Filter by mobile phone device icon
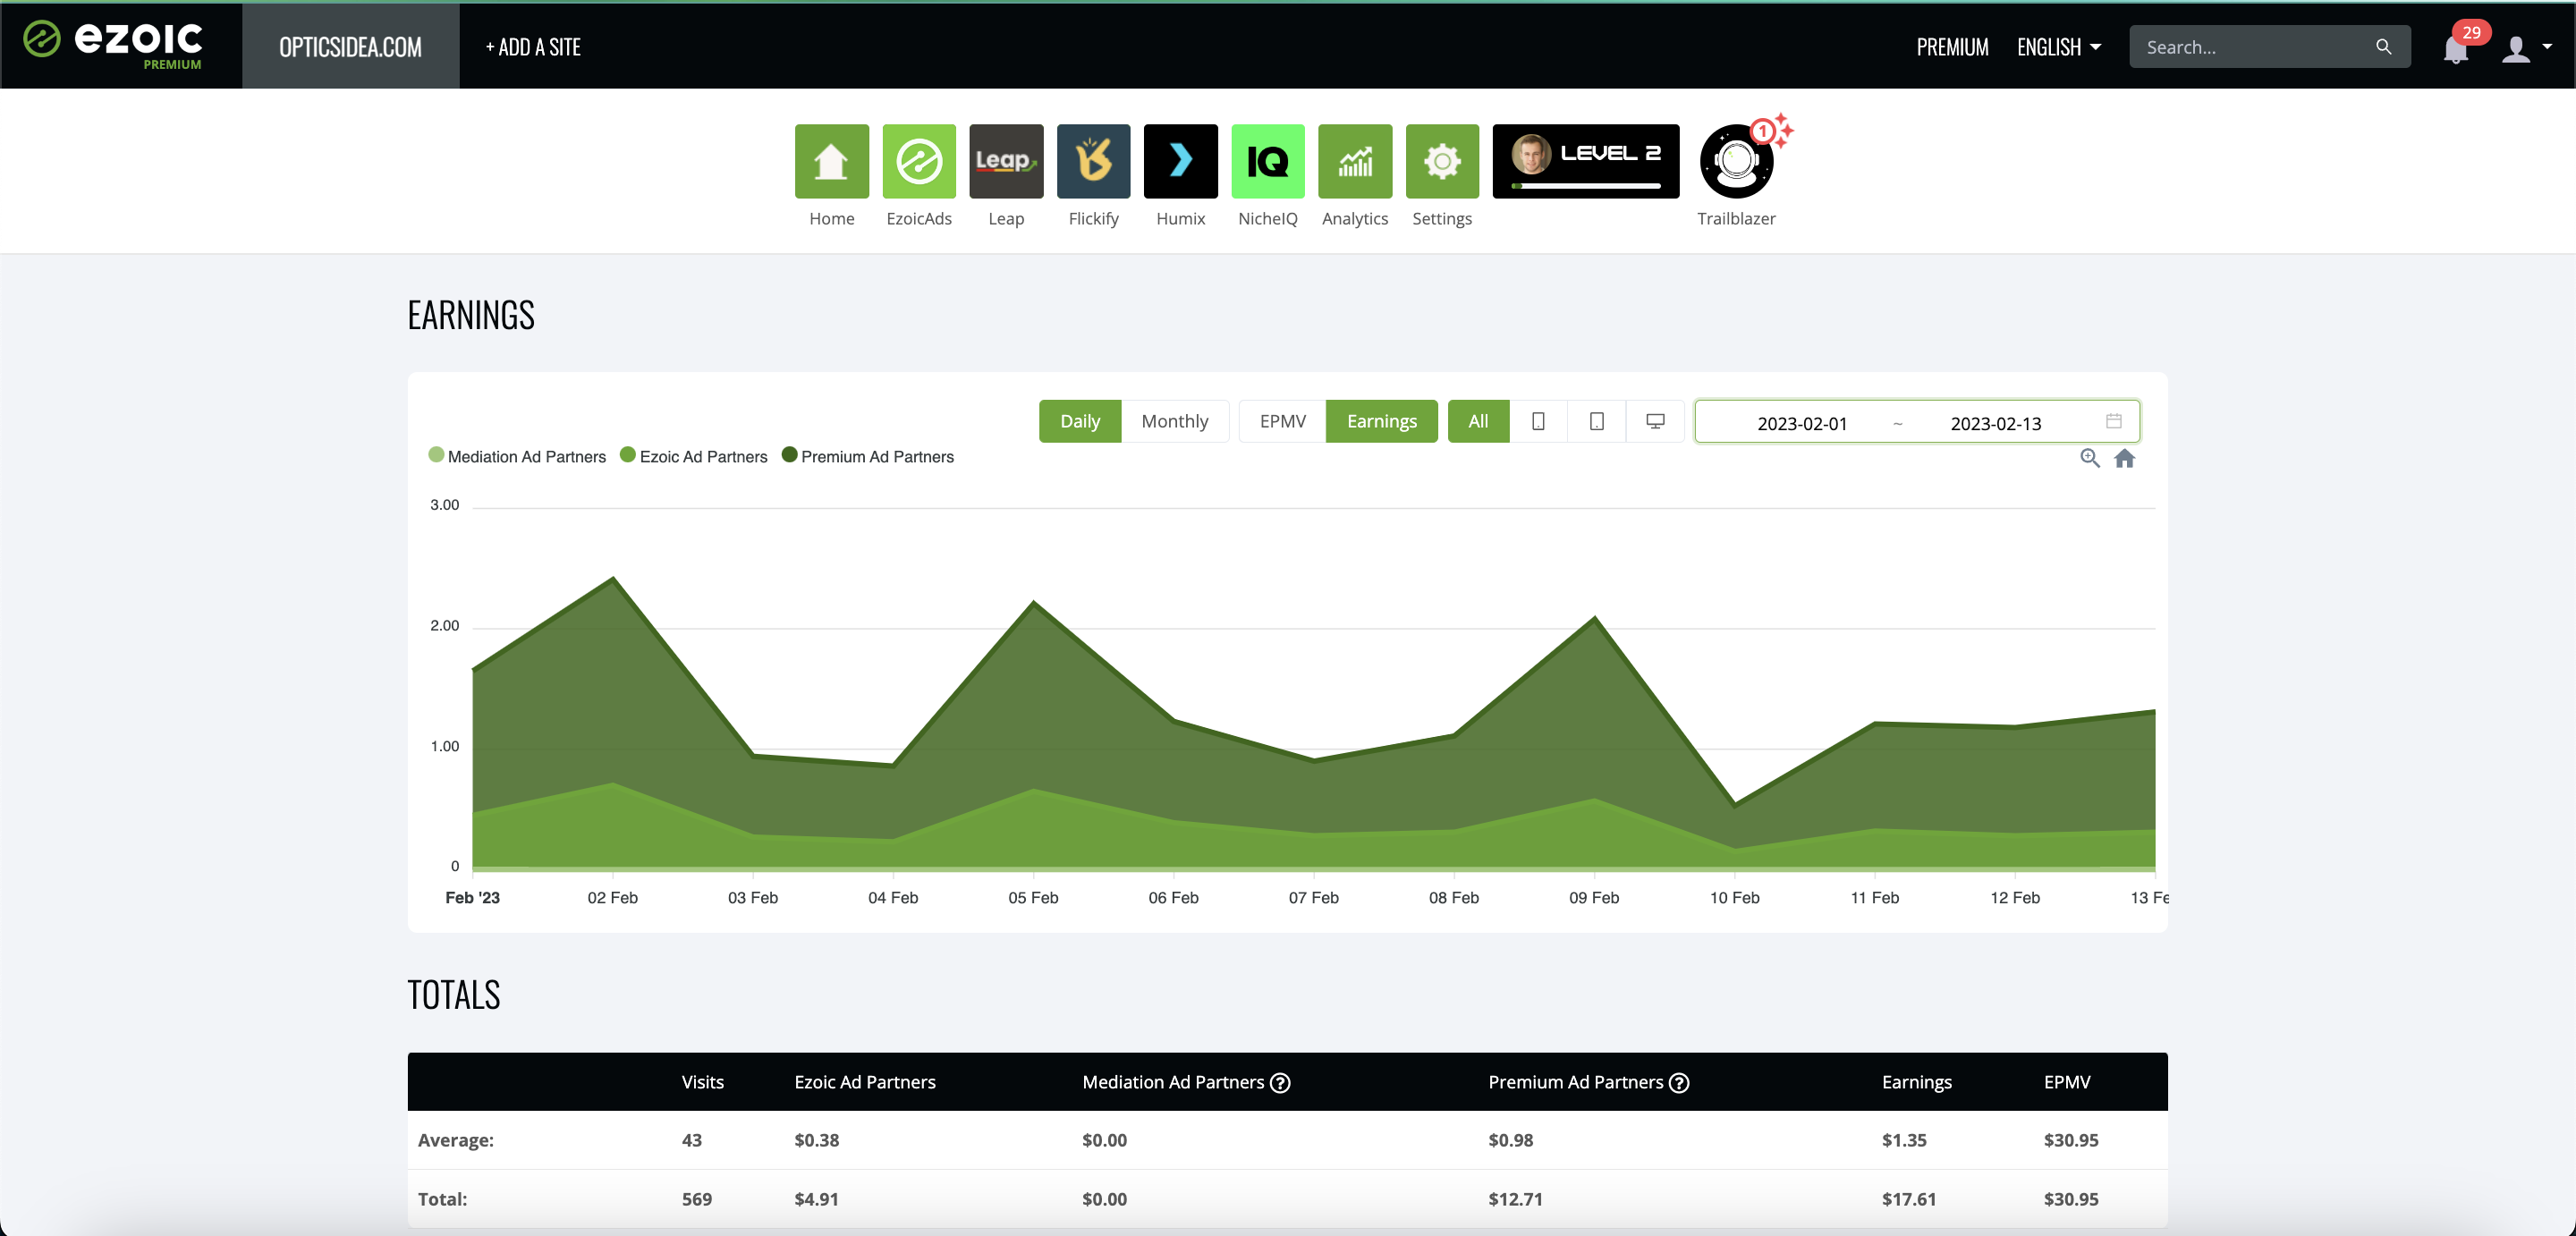Screen dimensions: 2576x1236 pyautogui.click(x=1538, y=421)
